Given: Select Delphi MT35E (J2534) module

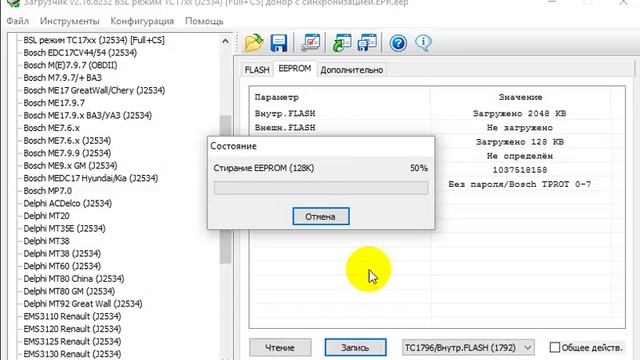Looking at the screenshot, I should pos(64,228).
